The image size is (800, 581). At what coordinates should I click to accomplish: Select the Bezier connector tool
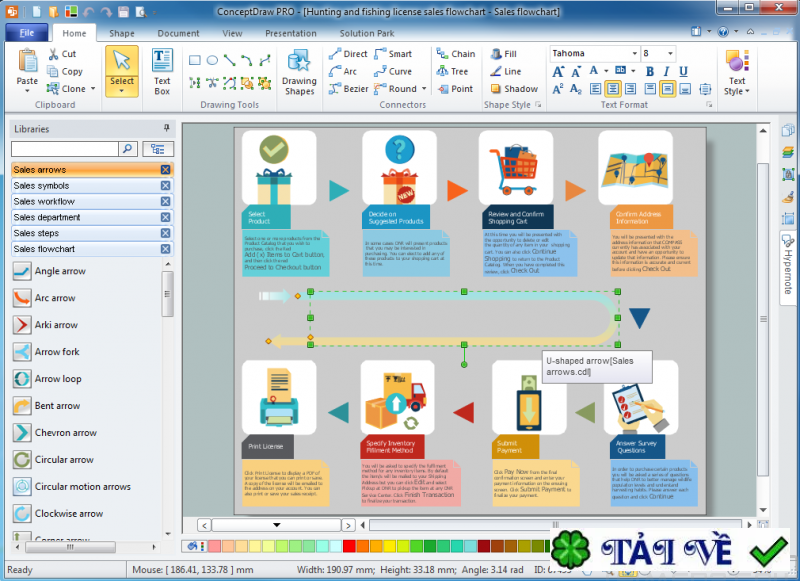(357, 89)
